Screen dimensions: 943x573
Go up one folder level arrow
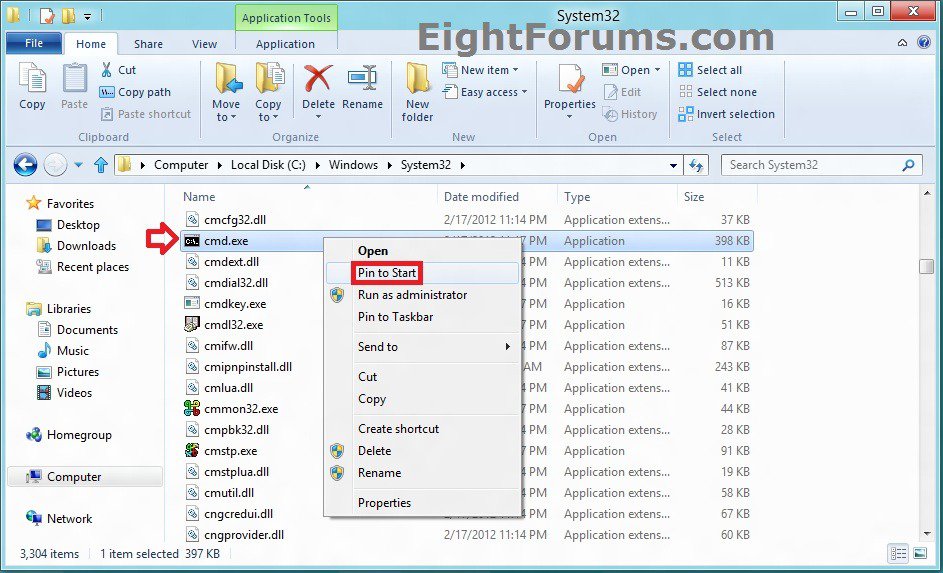(x=100, y=165)
